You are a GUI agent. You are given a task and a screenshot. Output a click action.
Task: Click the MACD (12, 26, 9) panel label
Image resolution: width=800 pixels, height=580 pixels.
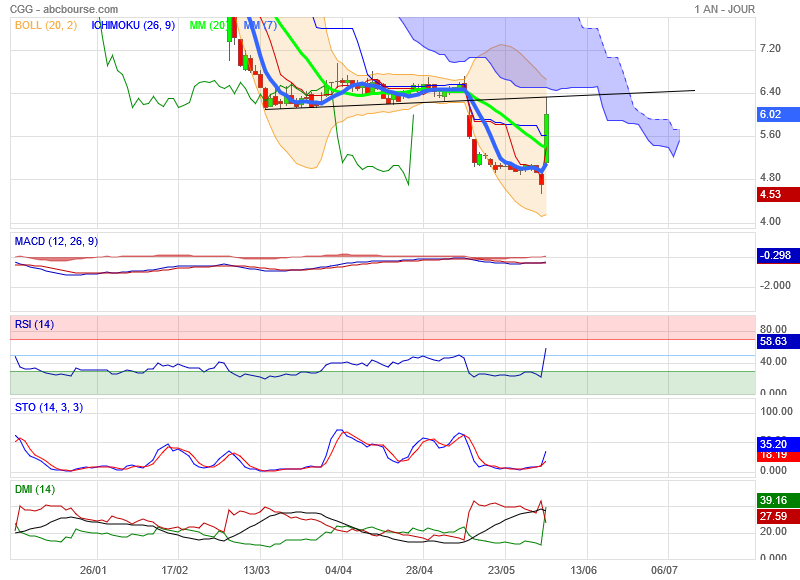click(x=56, y=241)
